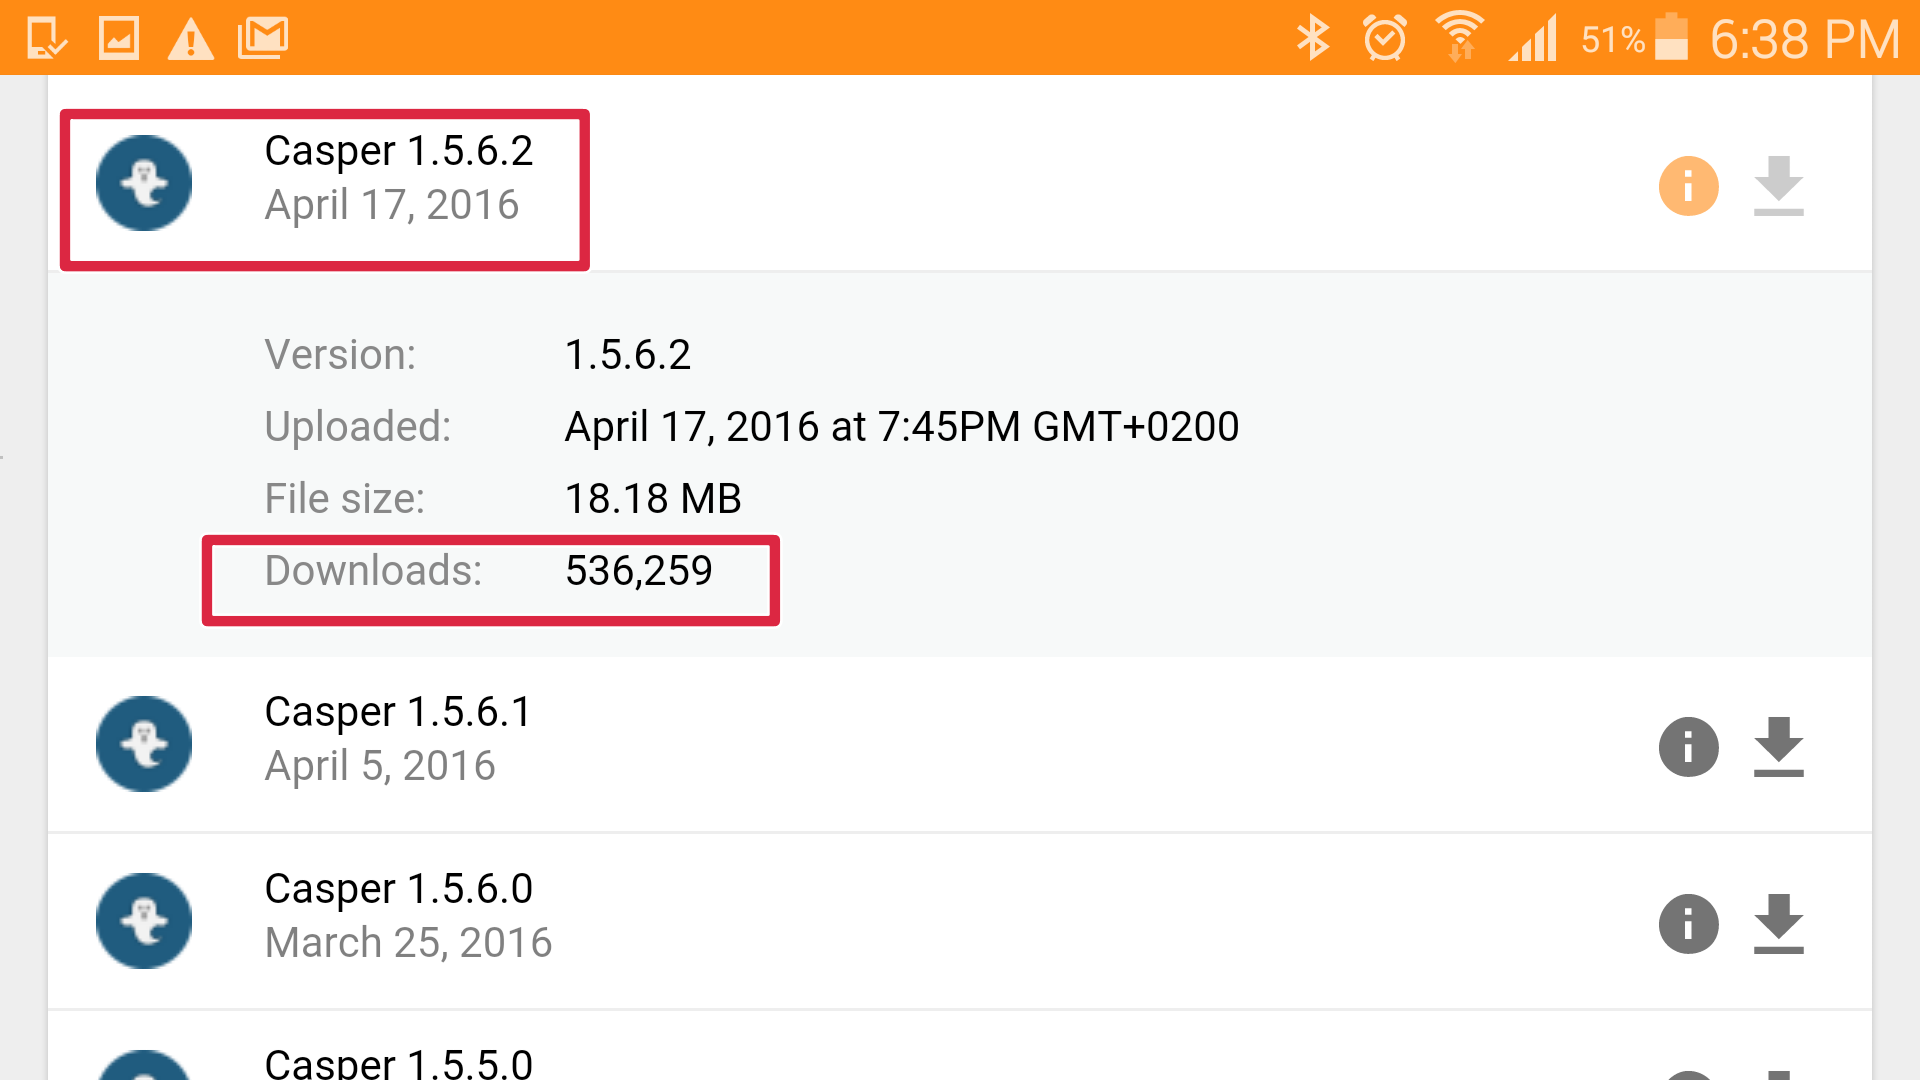Download Casper 1.5.6.1
Image resolution: width=1920 pixels, height=1080 pixels.
pos(1778,747)
